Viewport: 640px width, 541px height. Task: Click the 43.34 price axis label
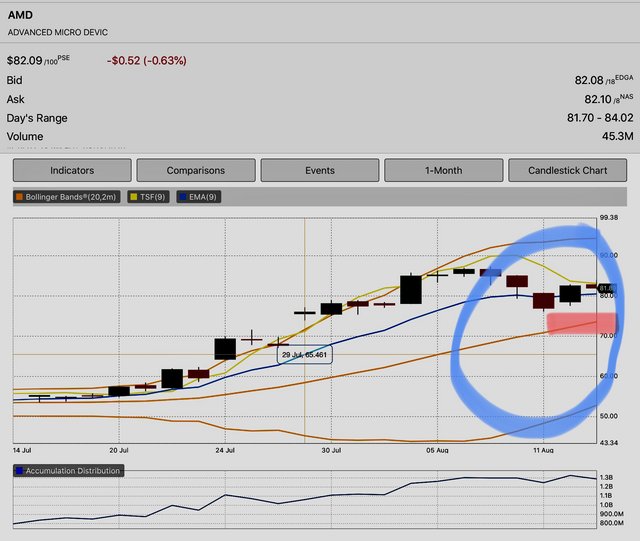609,443
